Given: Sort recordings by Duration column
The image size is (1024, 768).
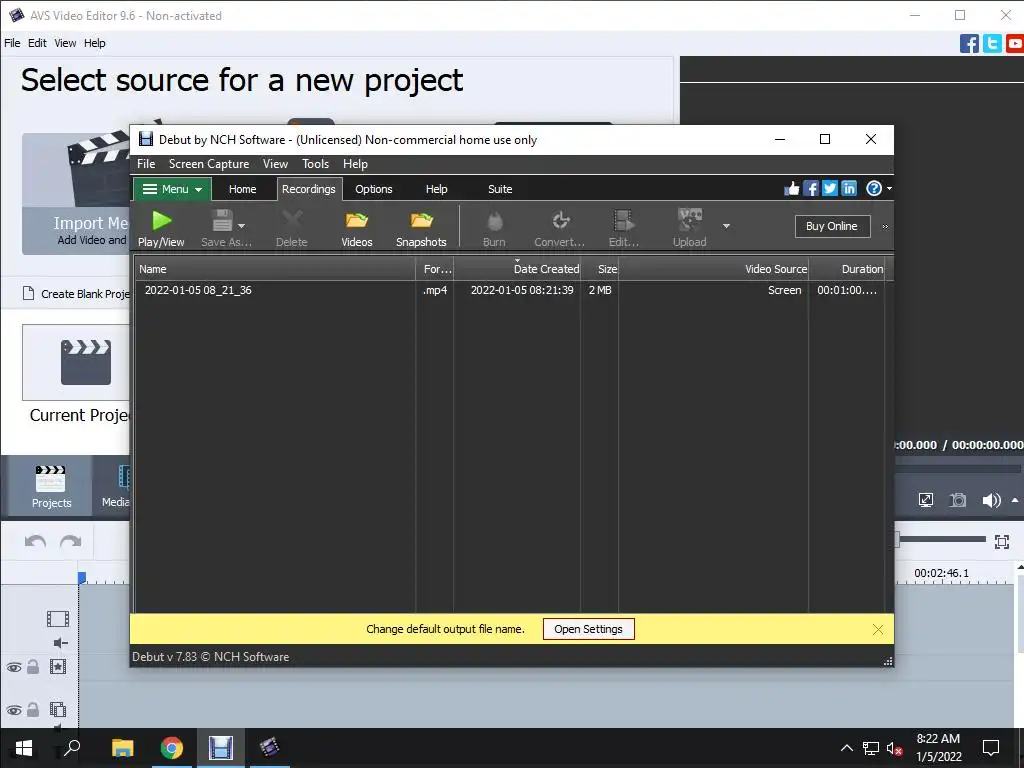Looking at the screenshot, I should [846, 269].
